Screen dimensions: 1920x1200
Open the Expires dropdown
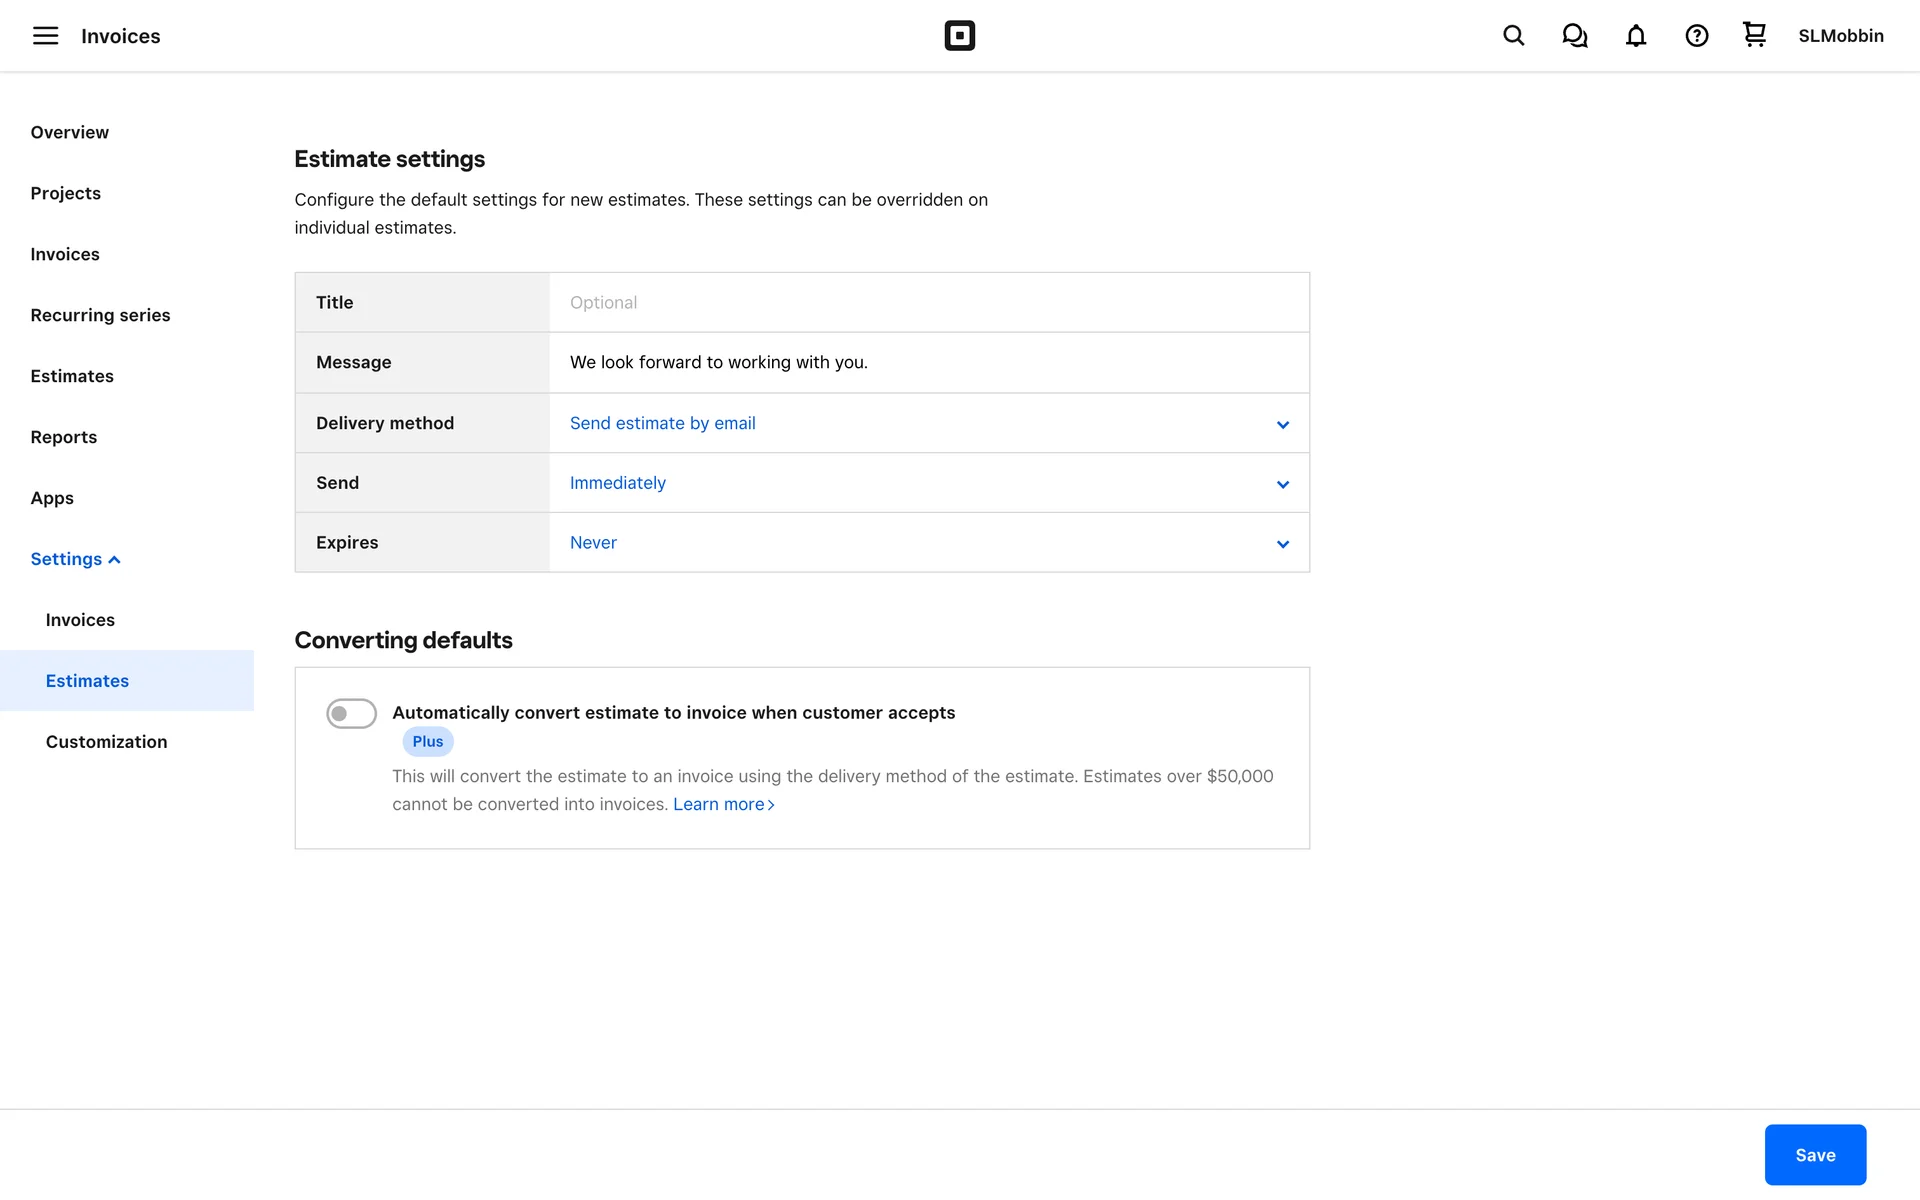coord(928,543)
